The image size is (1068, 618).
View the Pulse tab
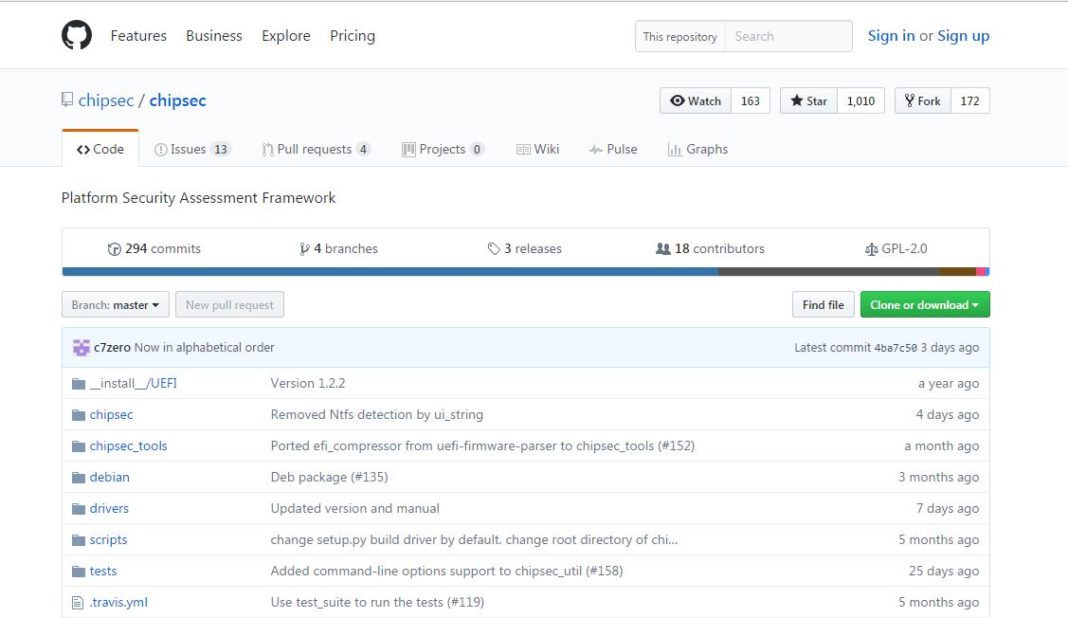point(614,149)
